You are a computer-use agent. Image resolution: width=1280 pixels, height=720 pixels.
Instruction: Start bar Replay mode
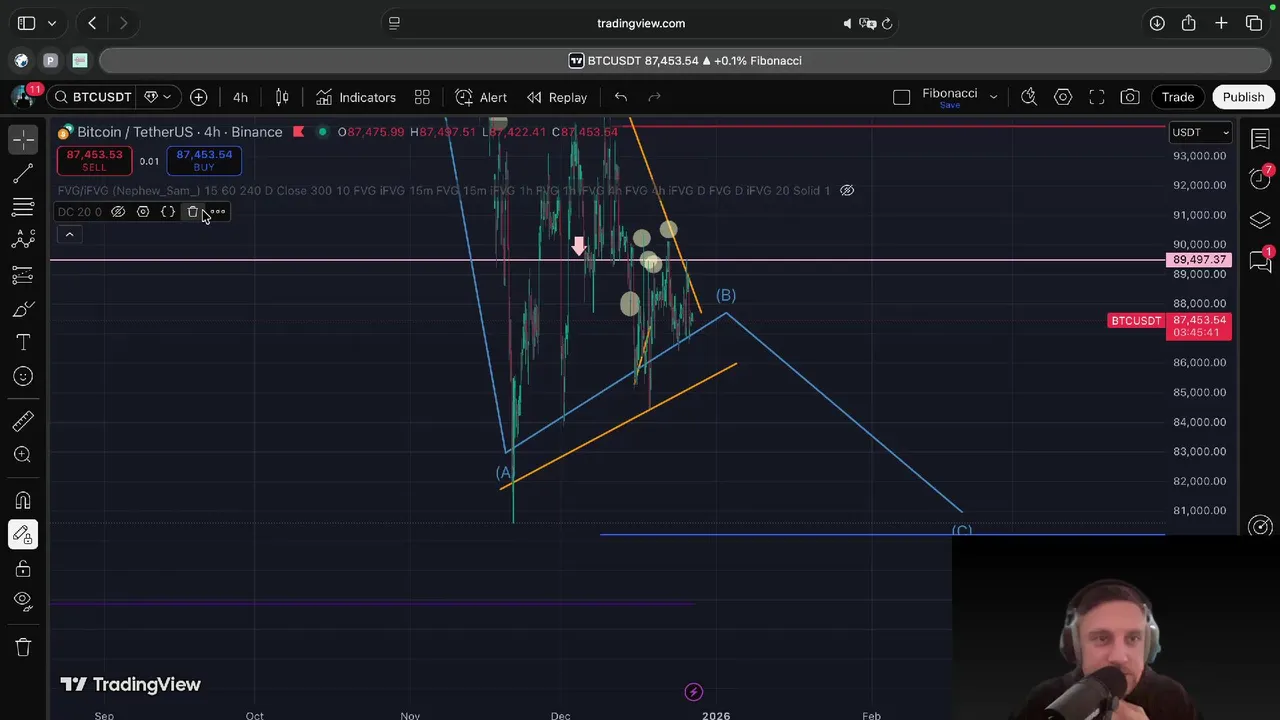coord(557,97)
